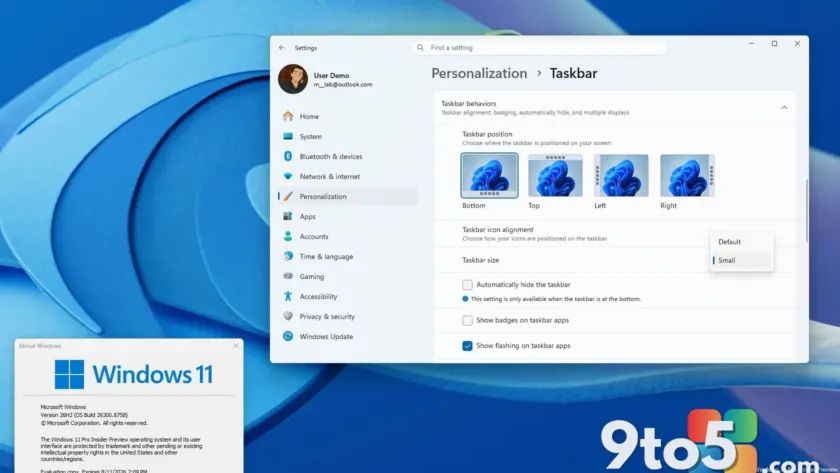Screen dimensions: 840x473
Task: Click the info icon beside bottom-only notice
Action: [465, 299]
